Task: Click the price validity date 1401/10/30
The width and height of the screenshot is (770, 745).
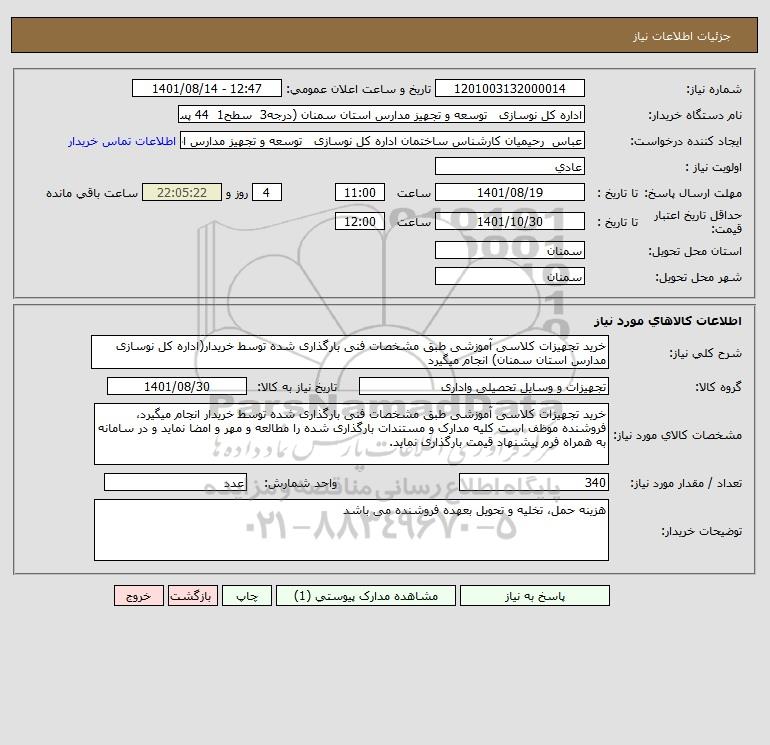Action: click(x=510, y=221)
